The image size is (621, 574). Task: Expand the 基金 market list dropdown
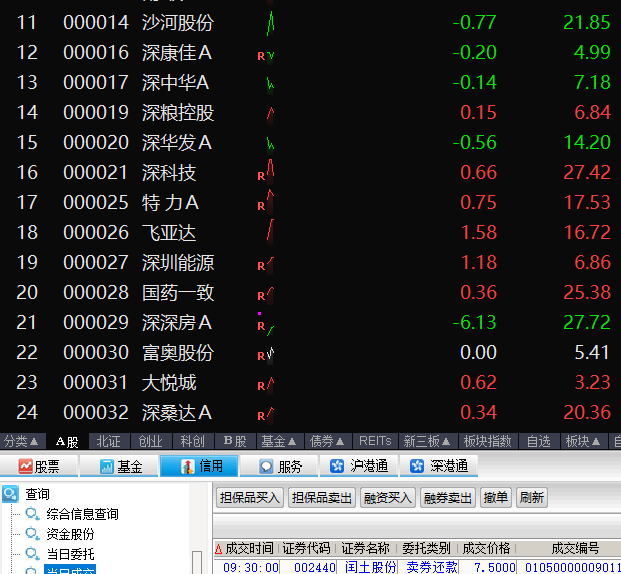click(278, 441)
